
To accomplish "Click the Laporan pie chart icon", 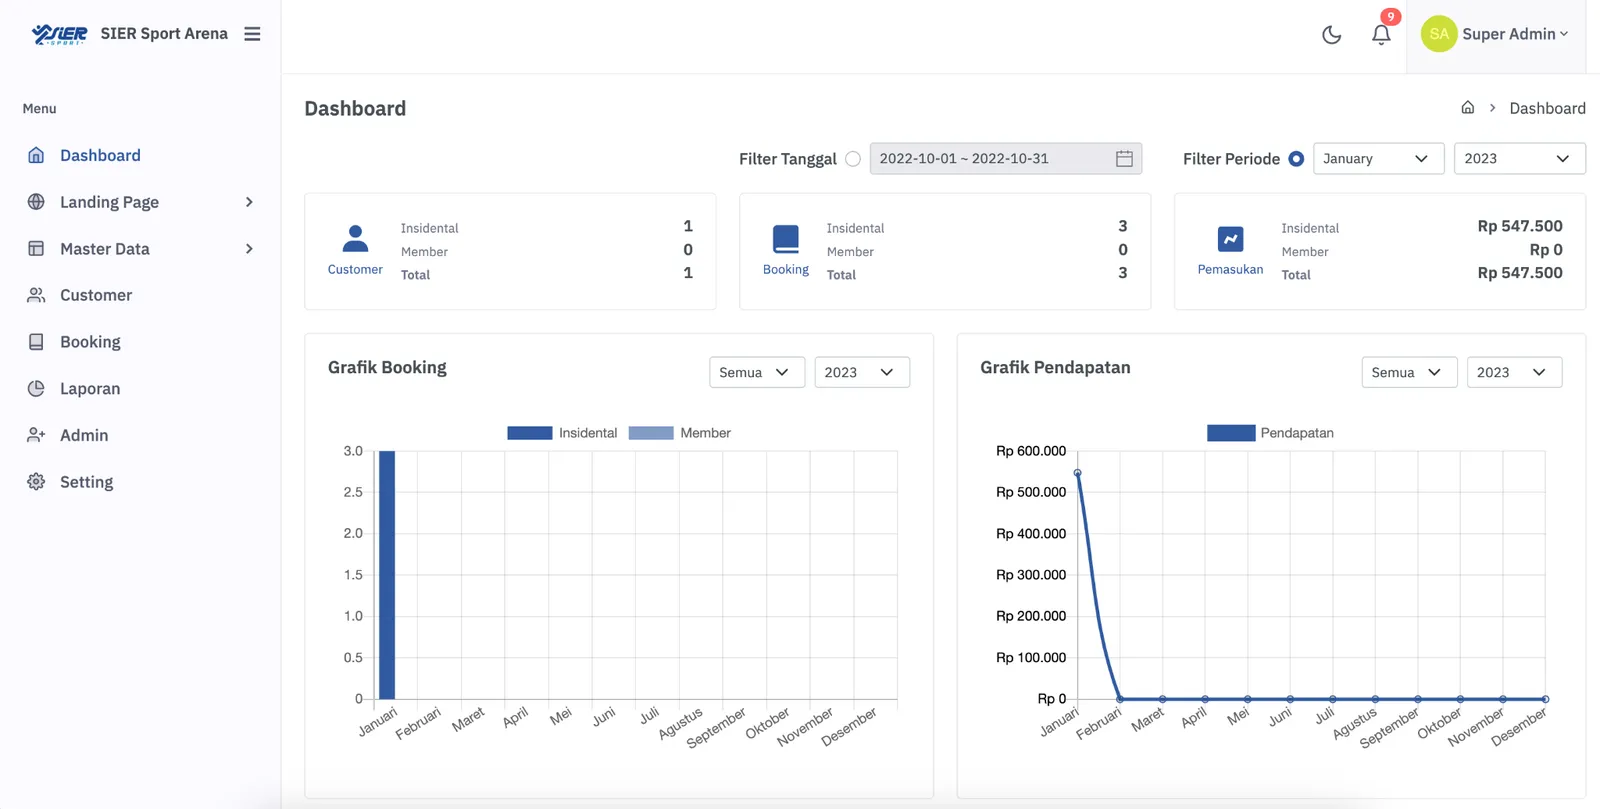I will click(x=36, y=389).
